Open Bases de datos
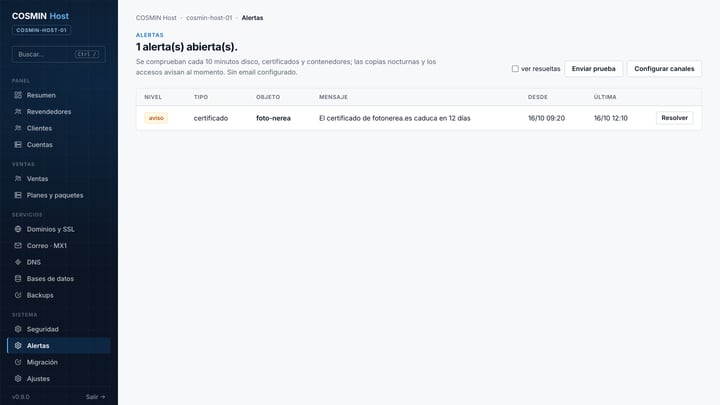This screenshot has width=720, height=405. pyautogui.click(x=59, y=279)
